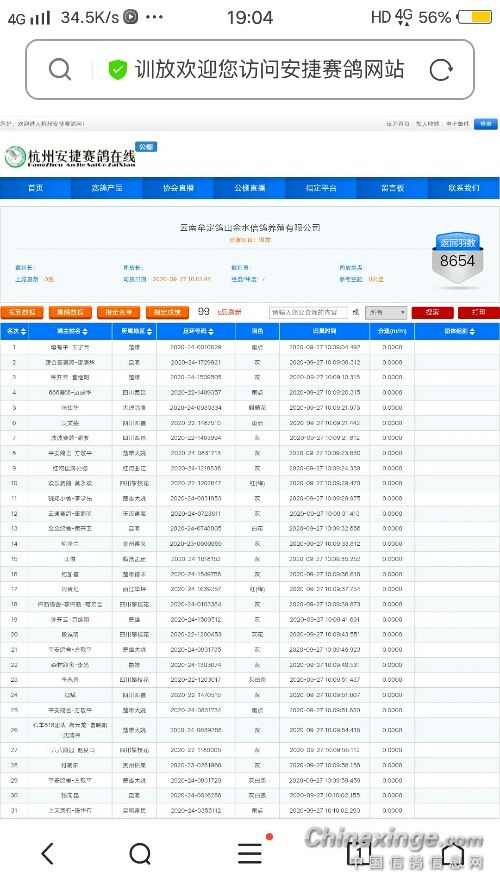Tap the browser home icon

click(x=454, y=853)
